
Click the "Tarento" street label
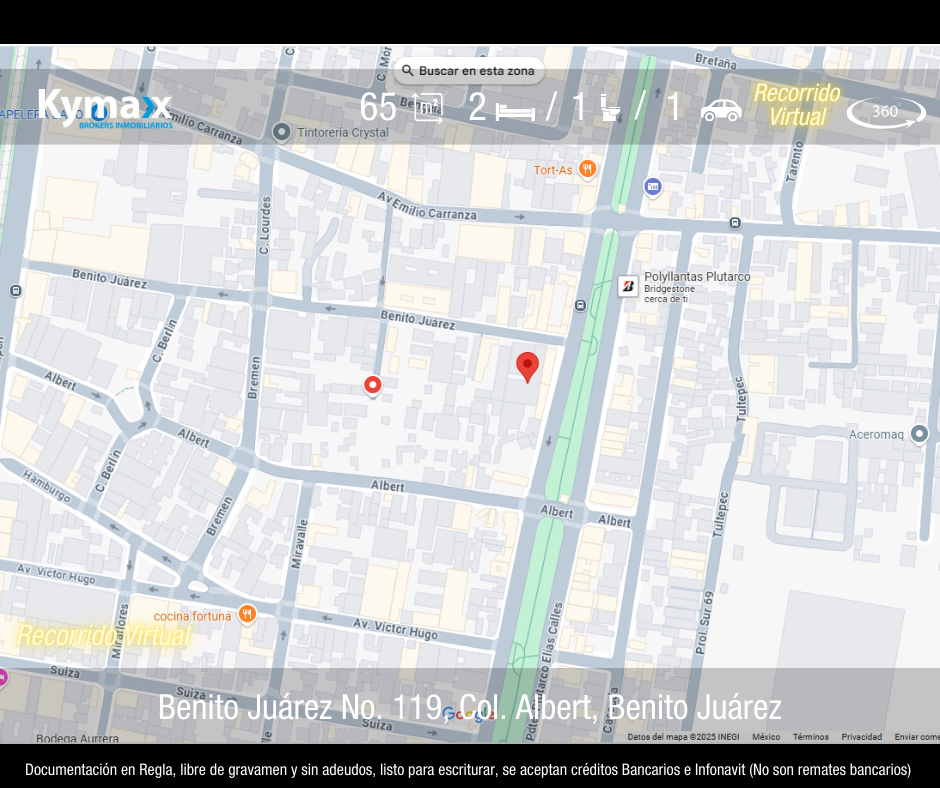point(794,161)
